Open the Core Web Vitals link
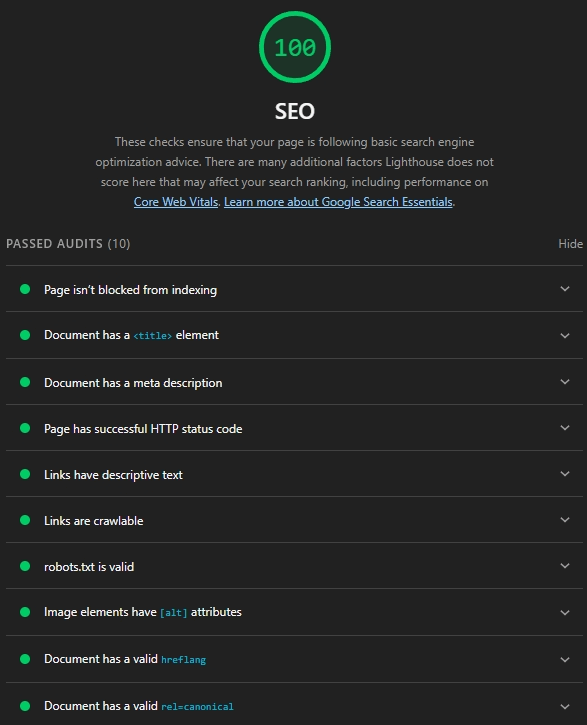The image size is (587, 725). tap(176, 202)
